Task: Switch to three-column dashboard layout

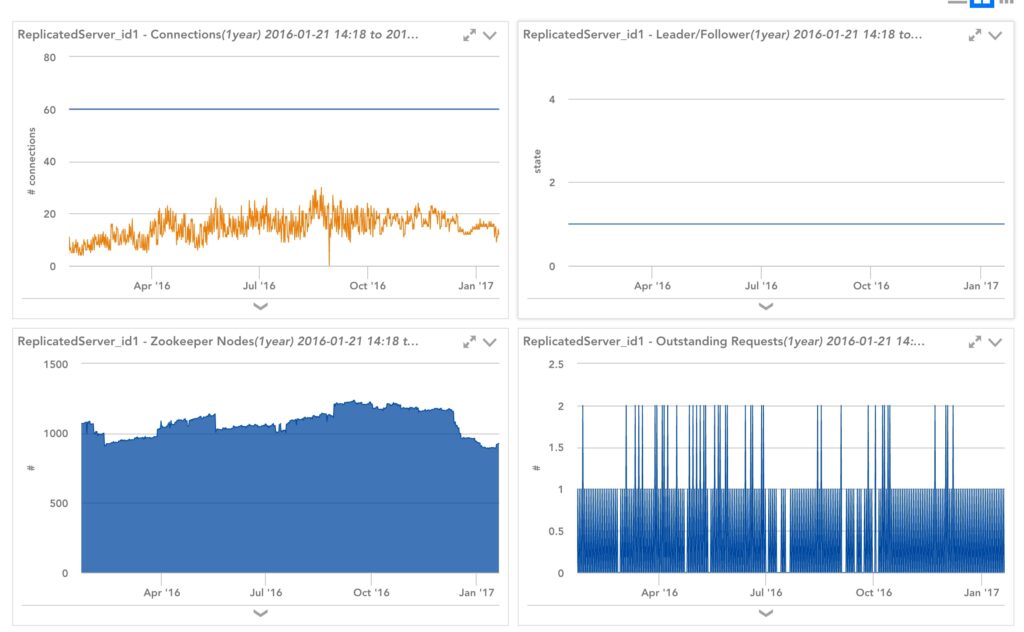Action: click(1005, 3)
